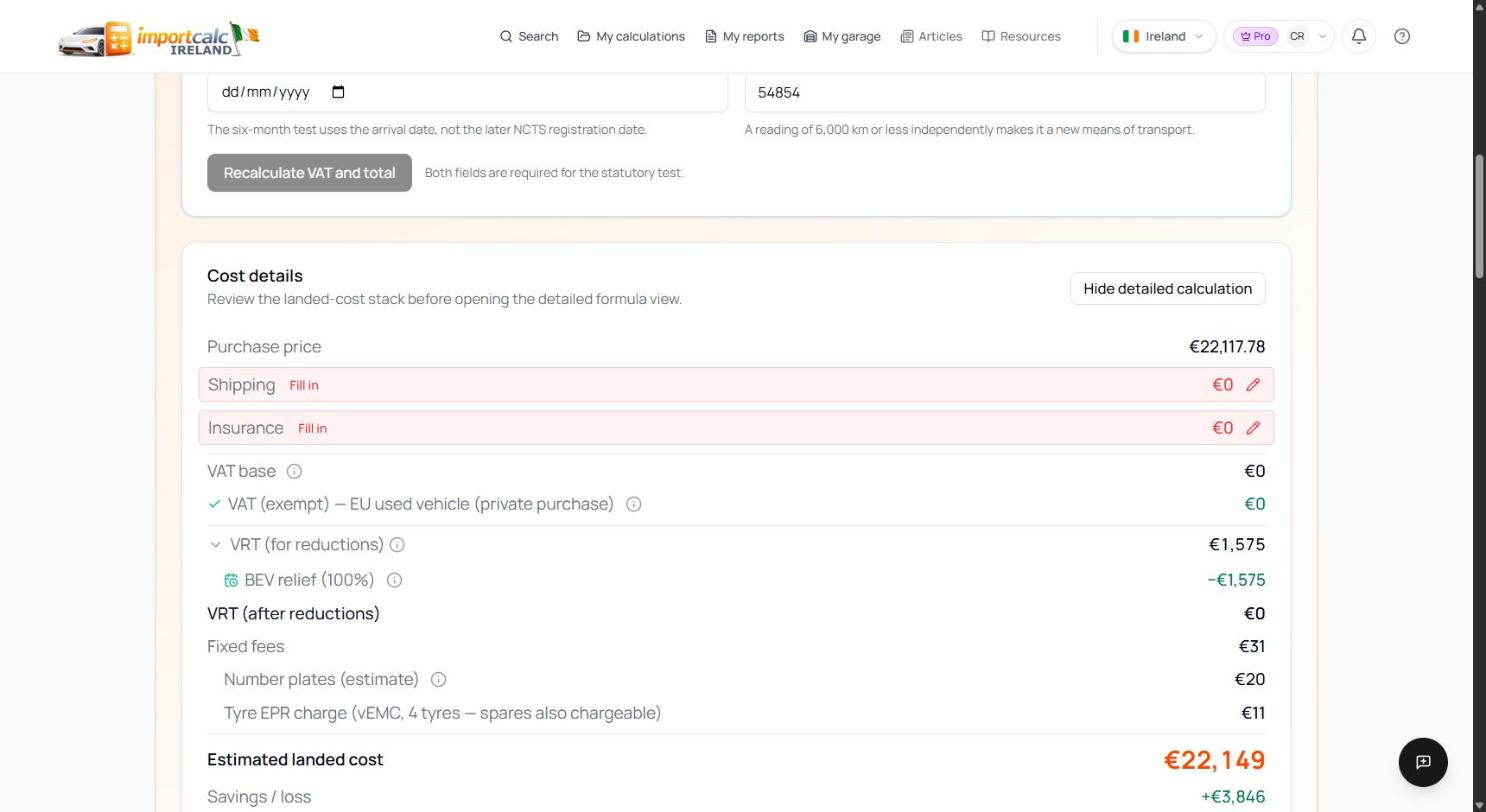Edit the Shipping cost pencil icon
This screenshot has width=1486, height=812.
coord(1253,385)
